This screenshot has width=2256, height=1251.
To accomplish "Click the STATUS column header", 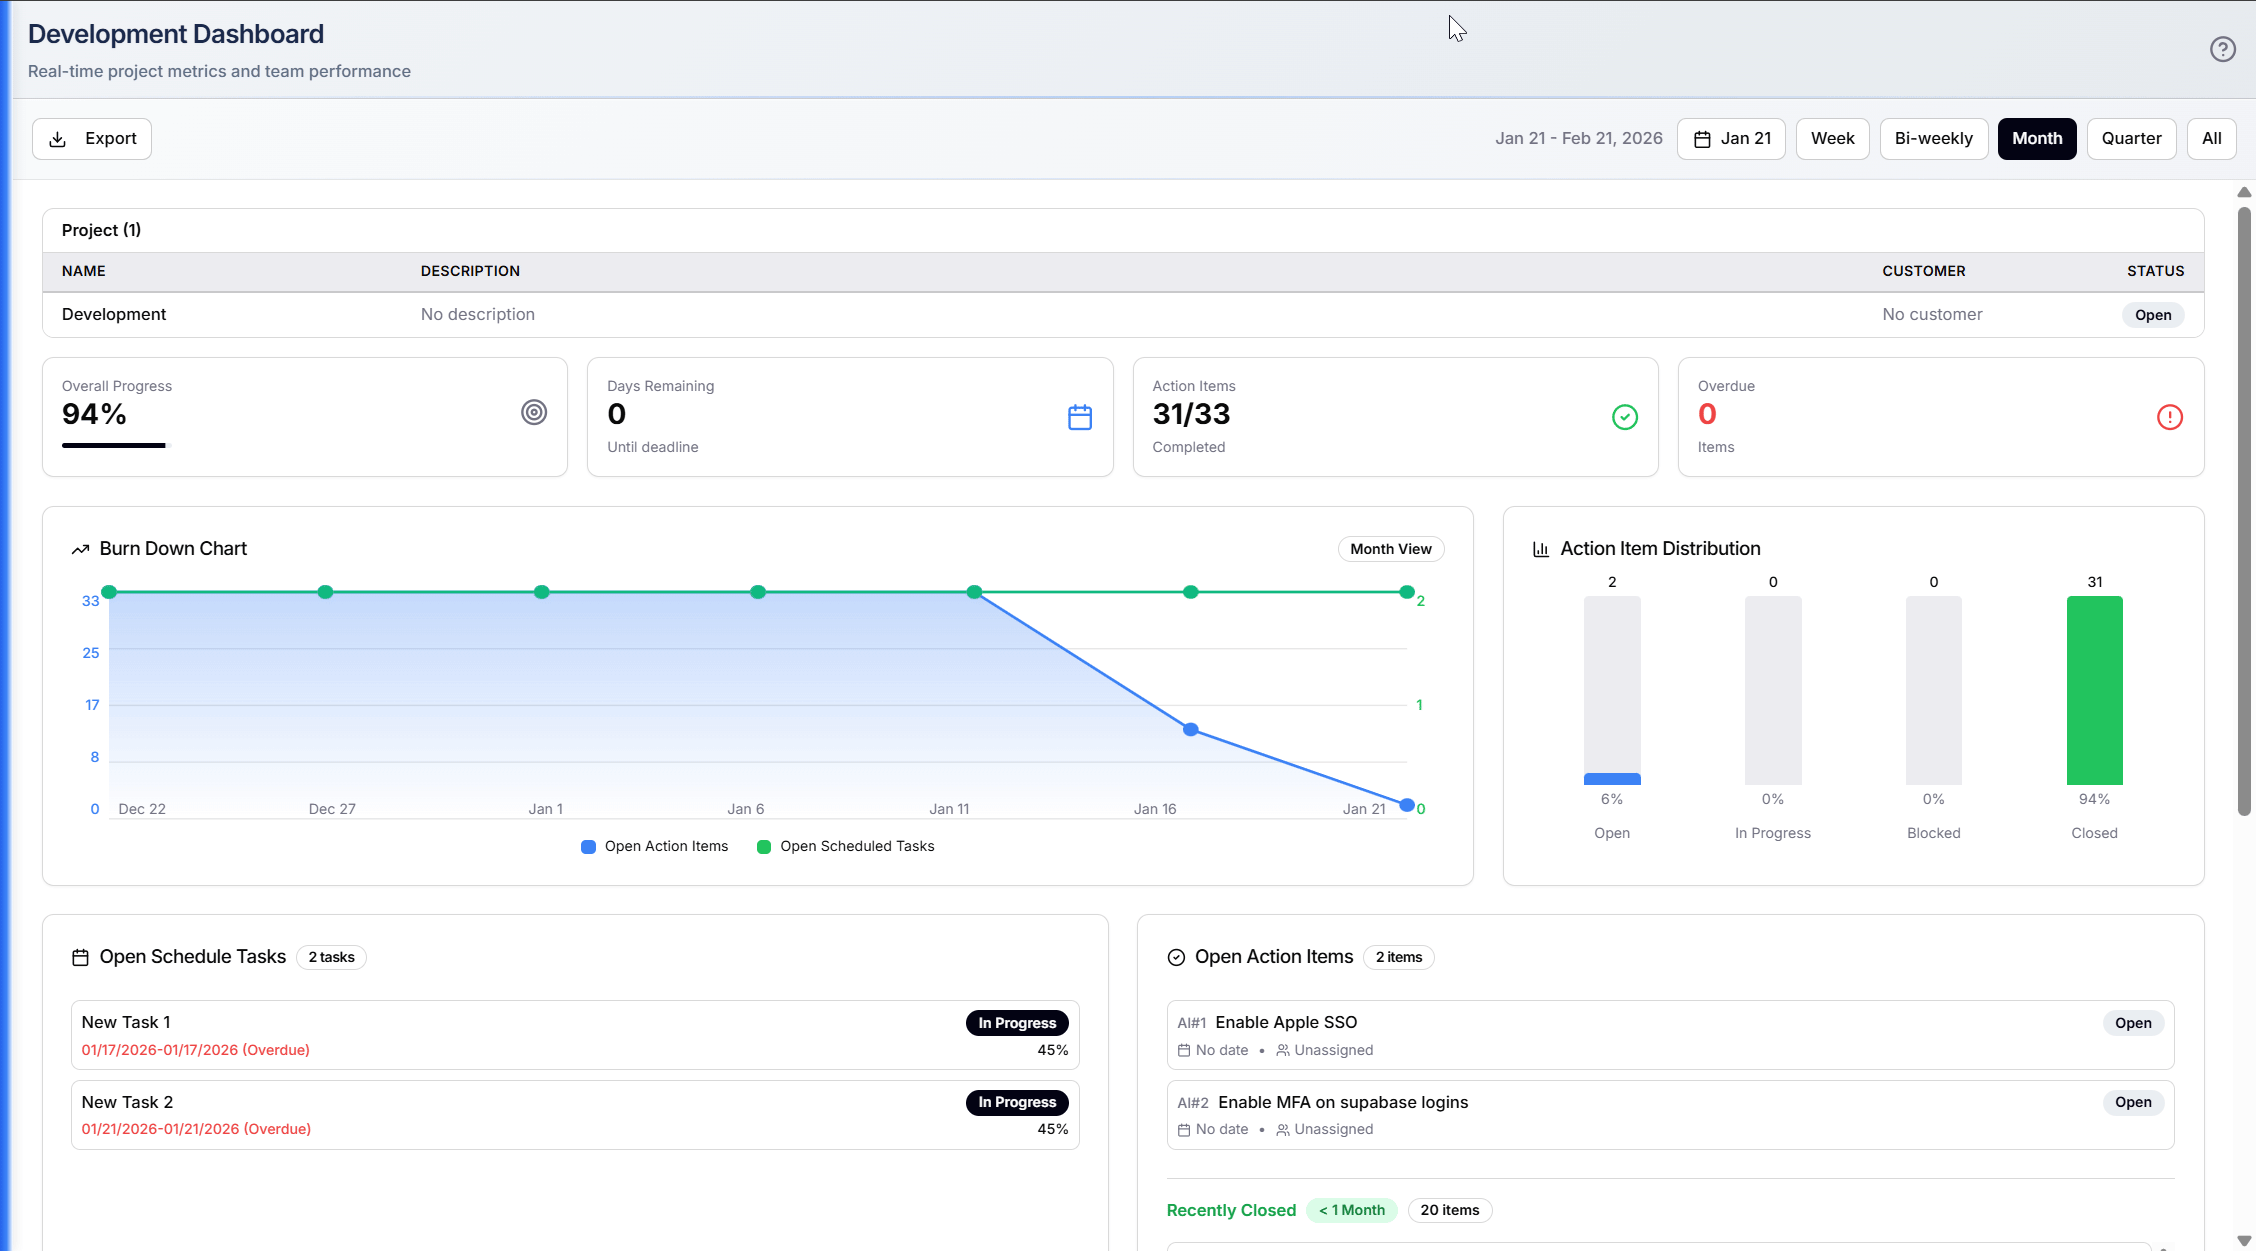I will point(2155,271).
